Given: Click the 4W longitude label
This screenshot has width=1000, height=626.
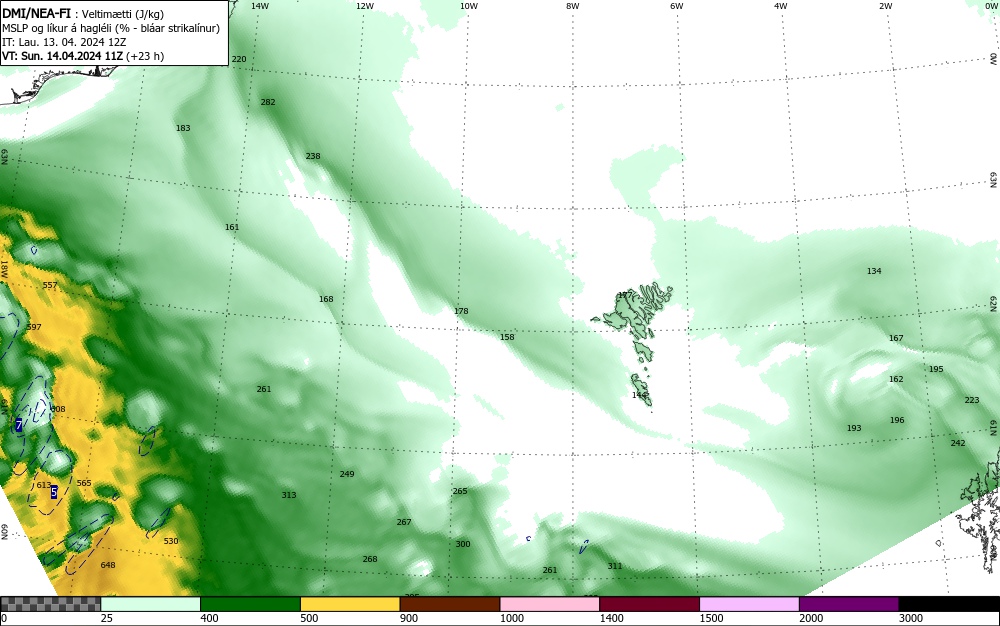Looking at the screenshot, I should pos(781,6).
